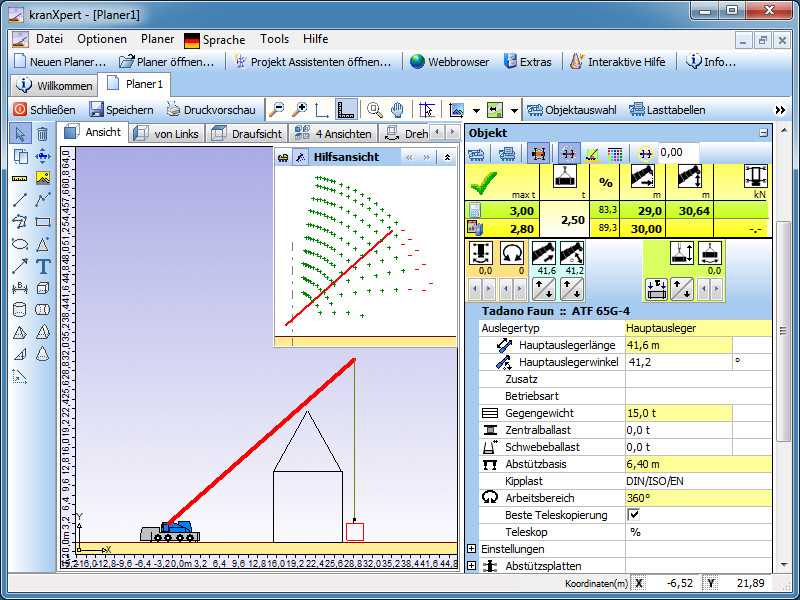Expand the Abstützplatten tree node

(x=472, y=566)
